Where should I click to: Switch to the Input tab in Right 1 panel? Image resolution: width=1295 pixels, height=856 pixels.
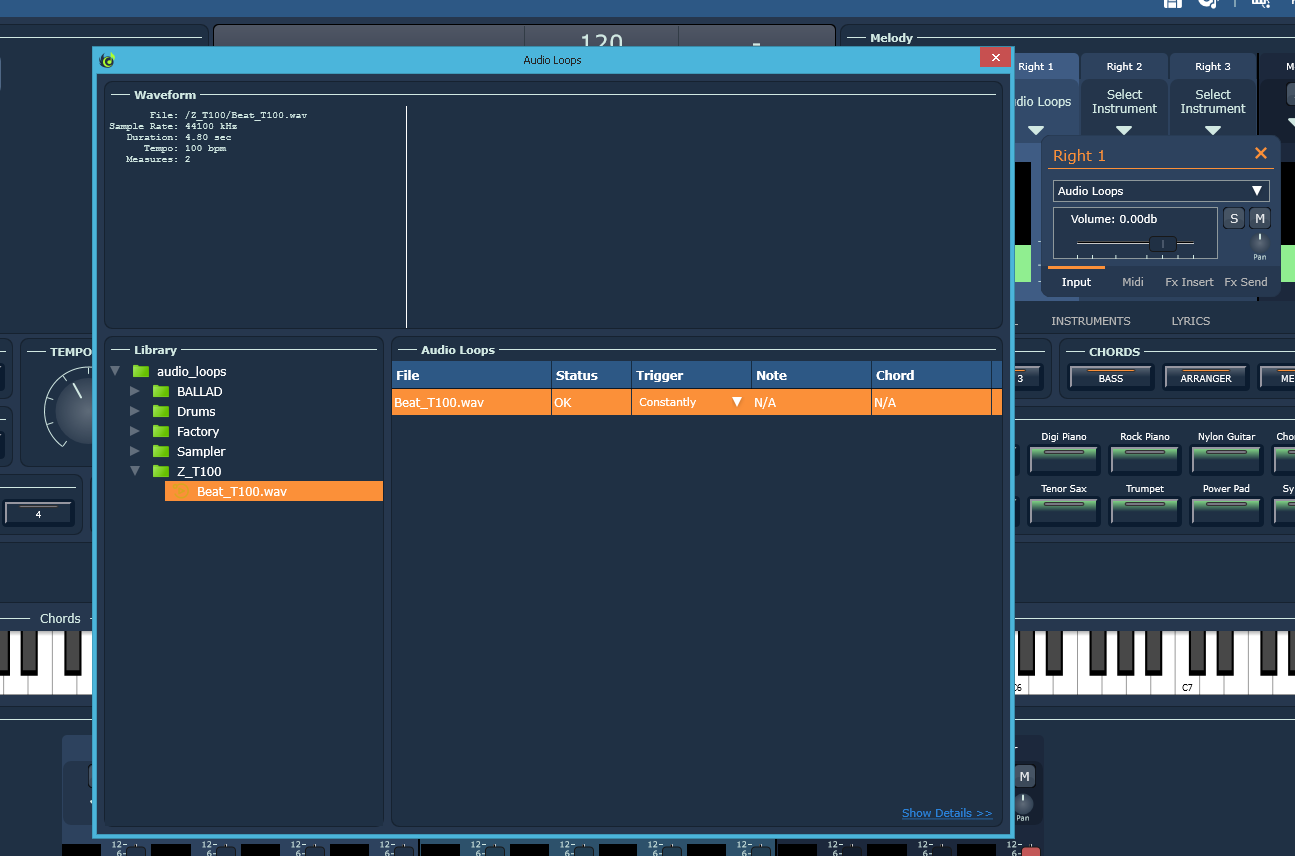click(x=1076, y=282)
